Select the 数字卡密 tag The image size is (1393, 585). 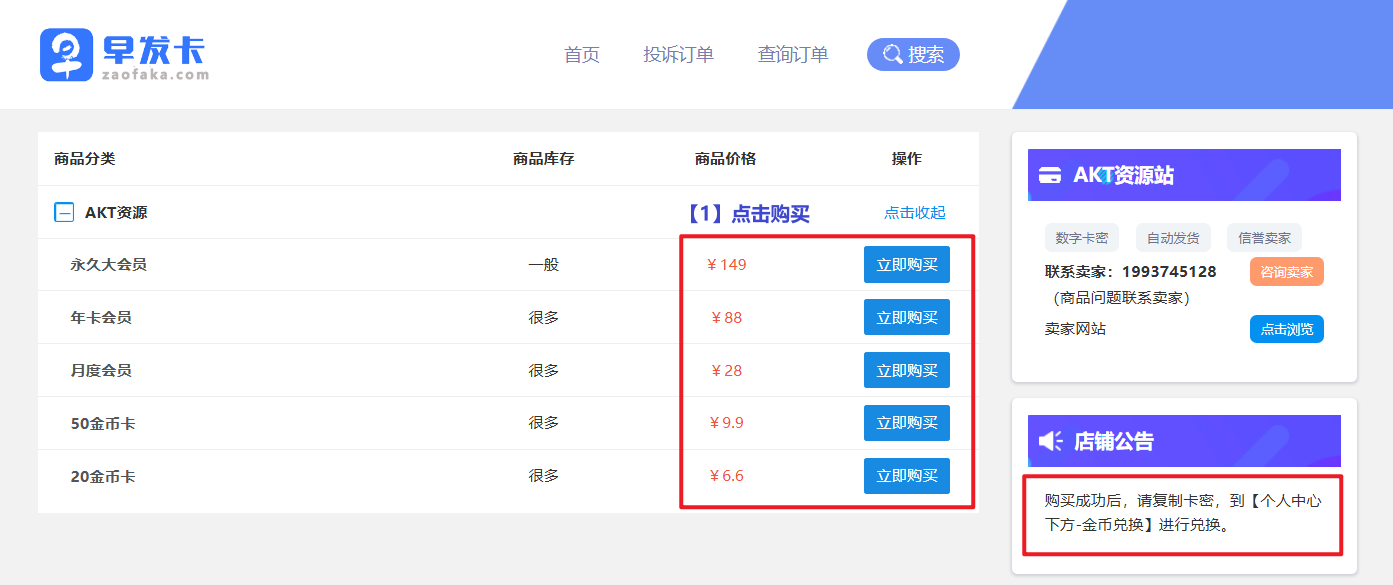coord(1081,238)
